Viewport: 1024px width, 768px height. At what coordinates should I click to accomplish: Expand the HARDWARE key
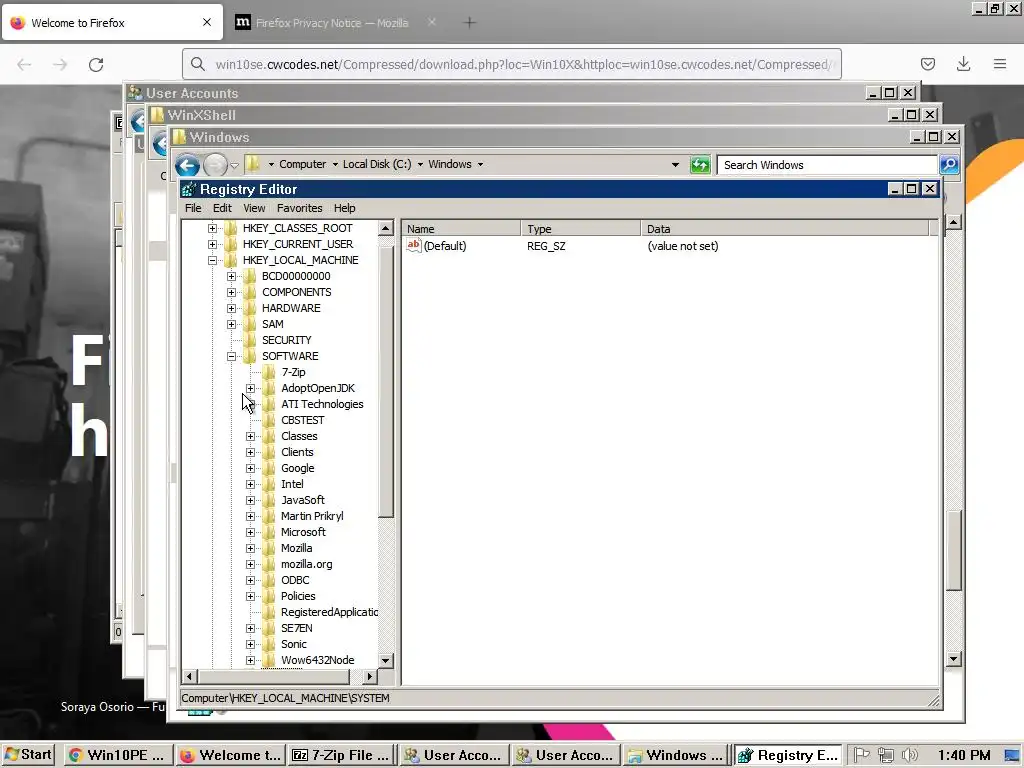pos(231,308)
